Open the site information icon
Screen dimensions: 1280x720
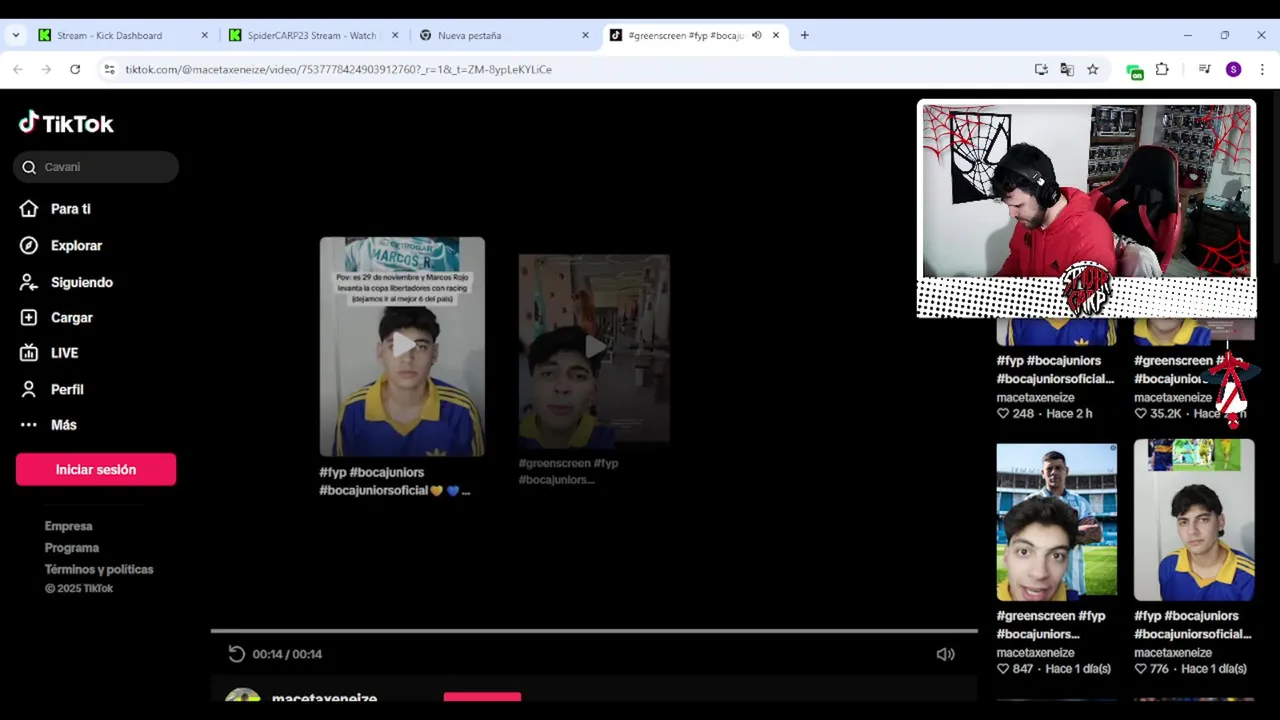[109, 69]
